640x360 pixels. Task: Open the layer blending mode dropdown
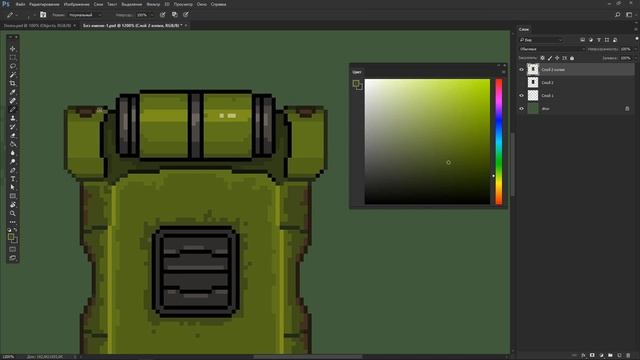coord(552,49)
